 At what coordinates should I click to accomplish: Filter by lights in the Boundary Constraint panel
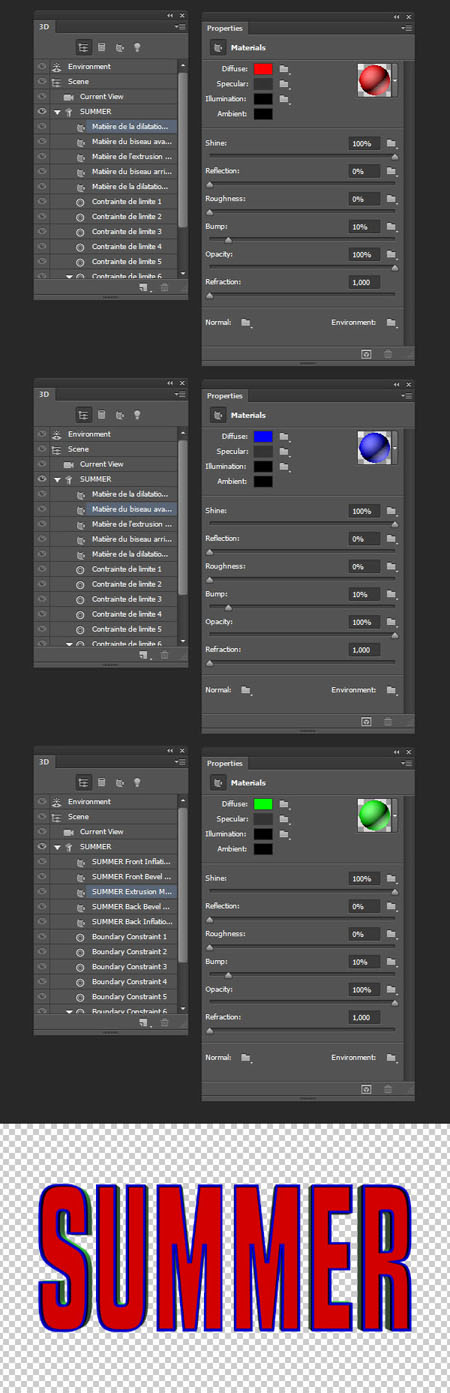(x=137, y=782)
